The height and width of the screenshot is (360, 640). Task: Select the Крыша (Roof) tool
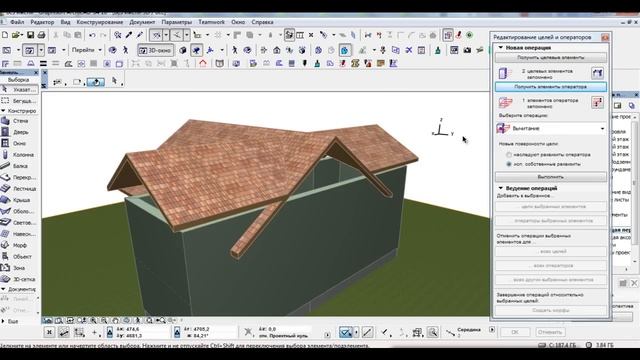19,200
